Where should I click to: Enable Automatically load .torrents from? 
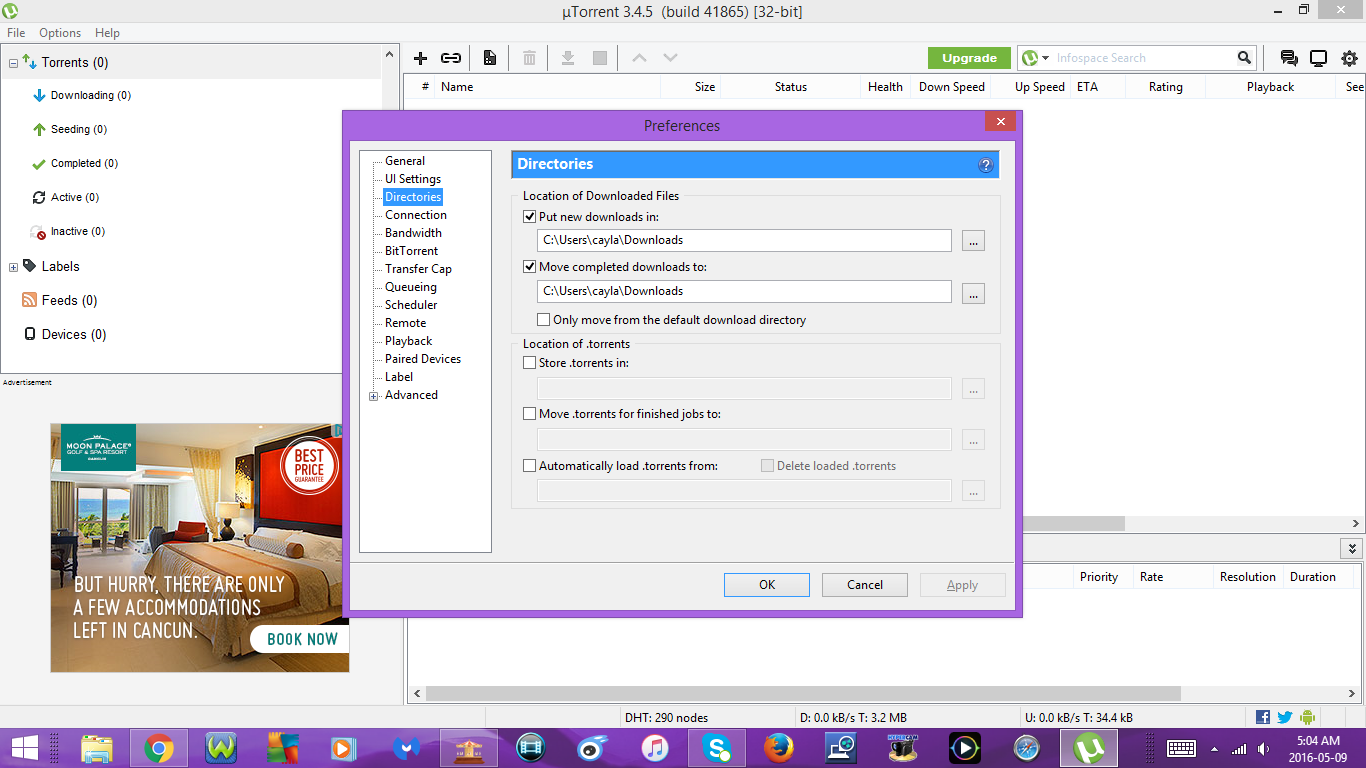530,466
